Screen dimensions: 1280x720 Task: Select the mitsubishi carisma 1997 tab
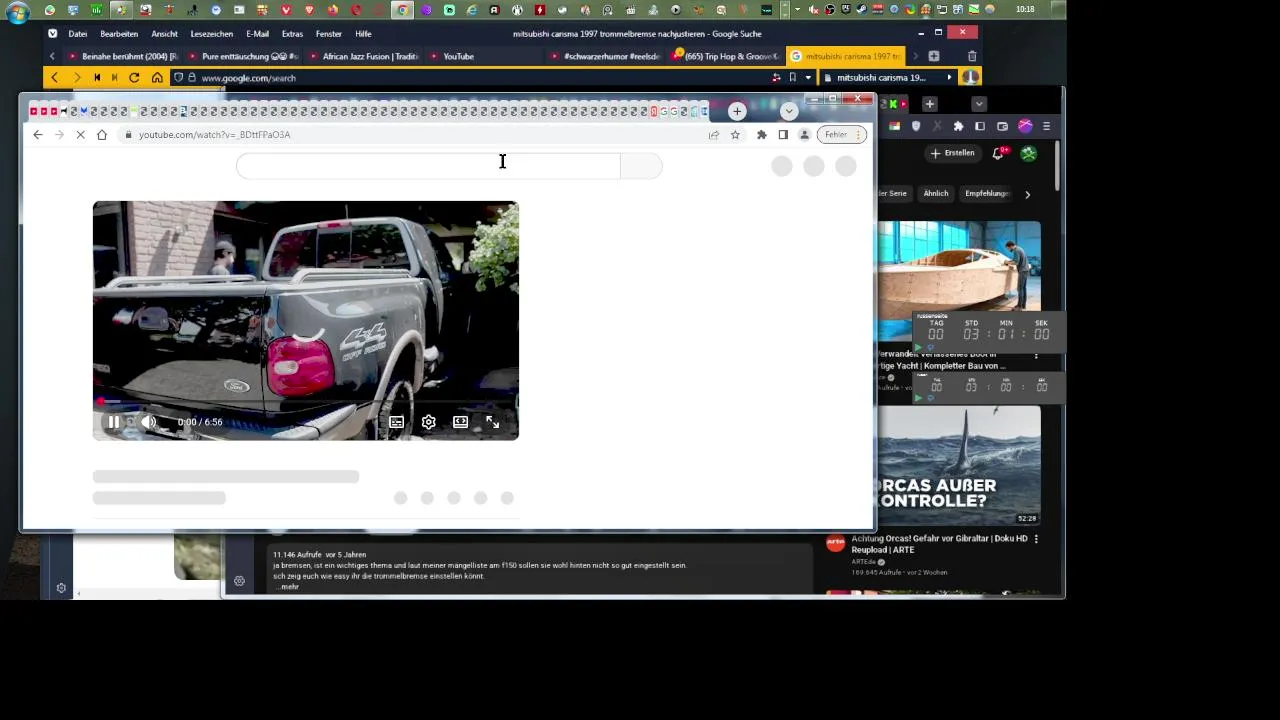(845, 56)
